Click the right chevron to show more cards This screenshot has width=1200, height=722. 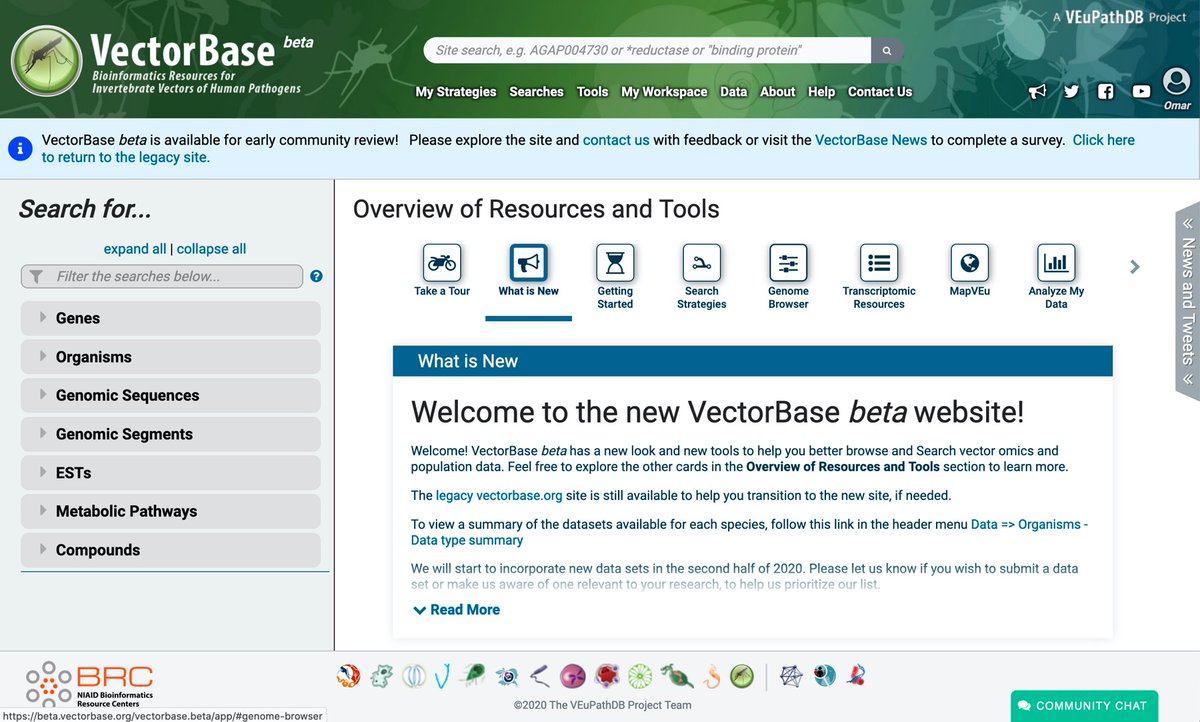tap(1134, 267)
